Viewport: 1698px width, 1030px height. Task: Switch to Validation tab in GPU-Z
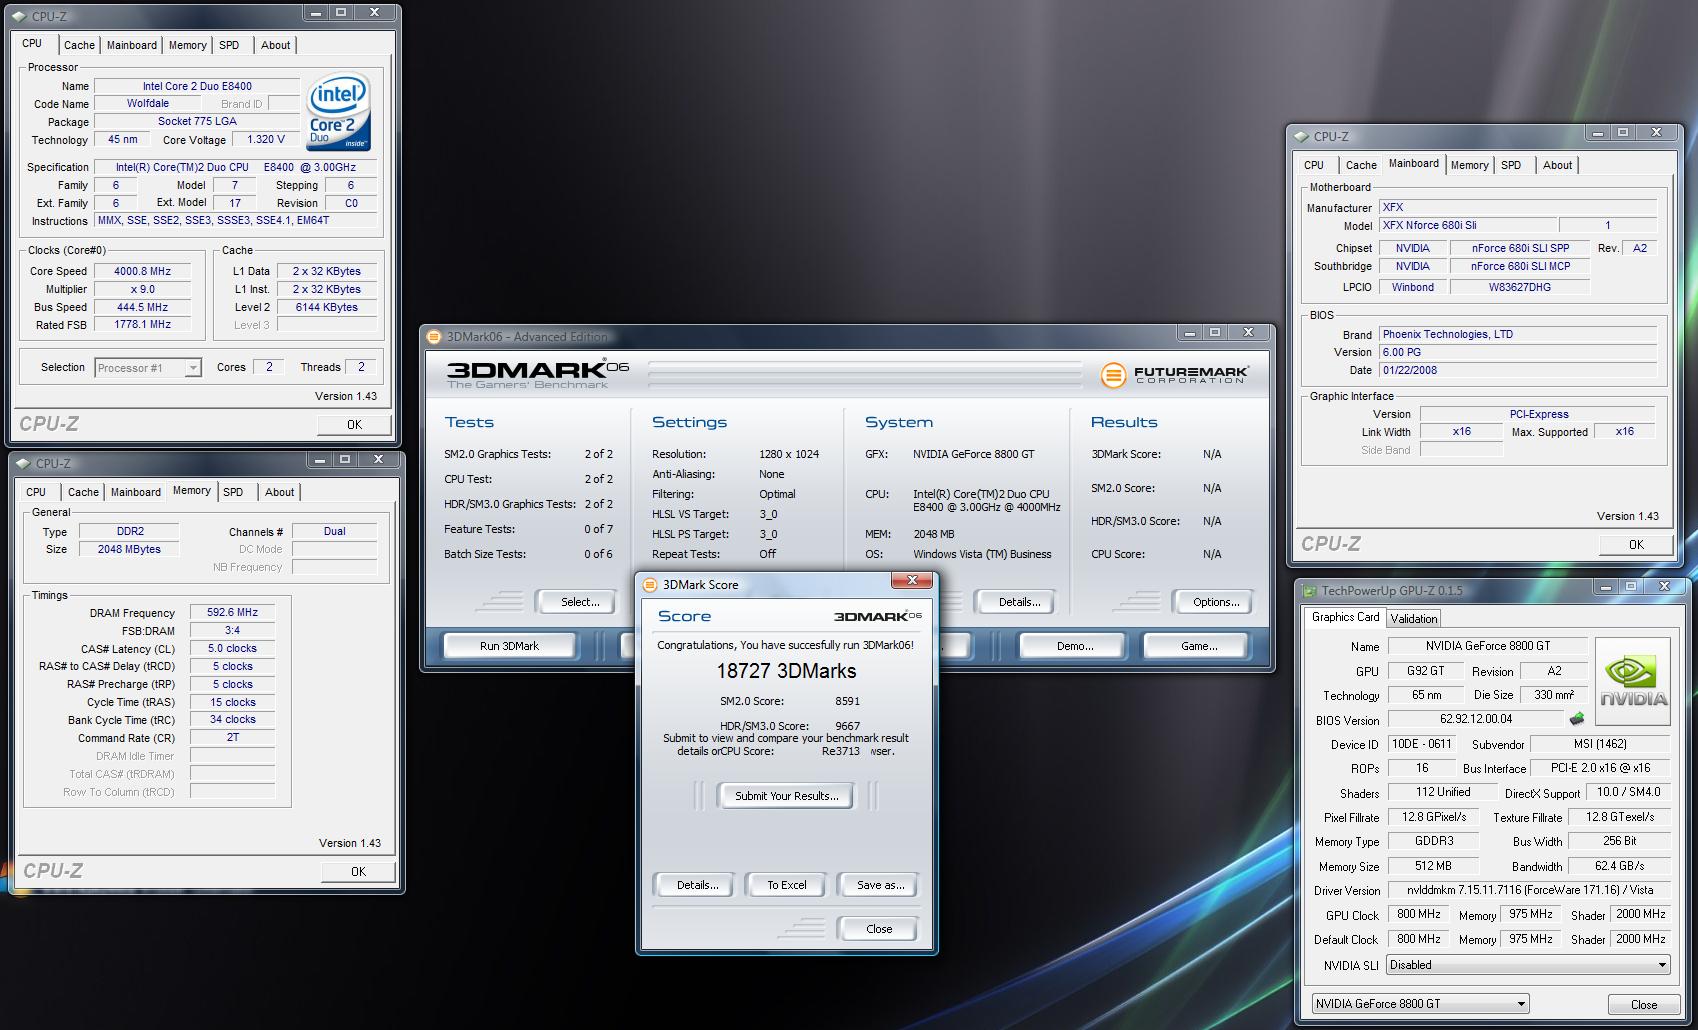[x=1414, y=619]
